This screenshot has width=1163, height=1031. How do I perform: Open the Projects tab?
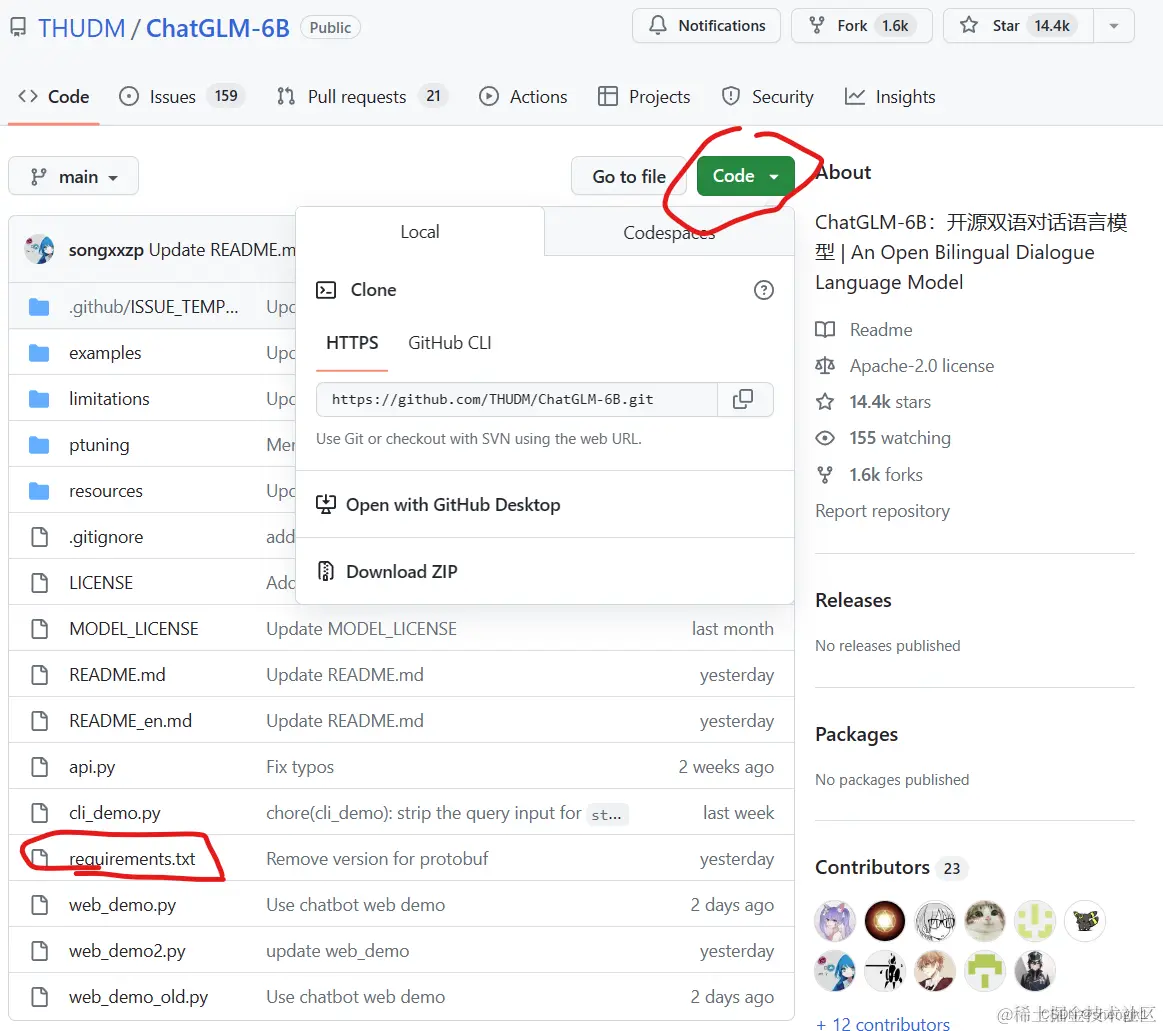(644, 97)
